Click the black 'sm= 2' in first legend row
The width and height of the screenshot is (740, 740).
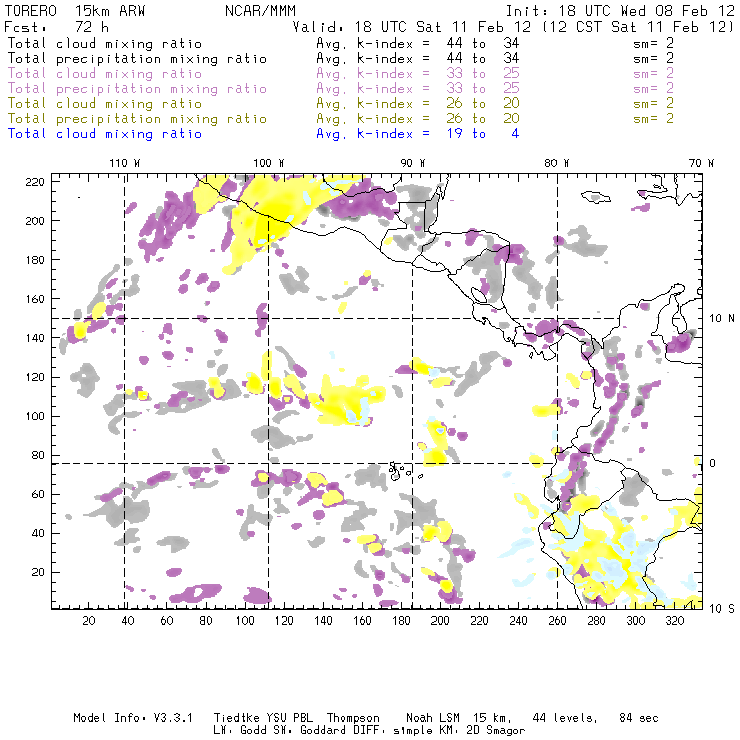point(653,43)
